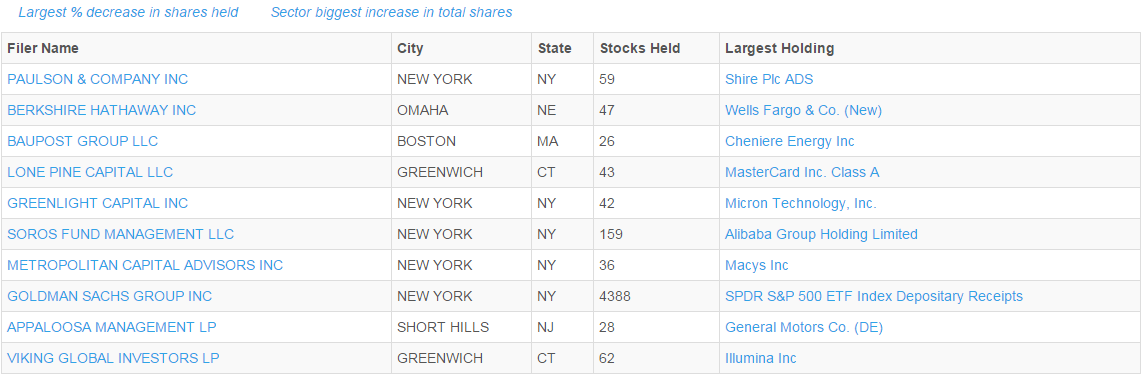The image size is (1143, 376).
Task: Click GREENLIGHT CAPITAL INC filer name
Action: (x=98, y=203)
